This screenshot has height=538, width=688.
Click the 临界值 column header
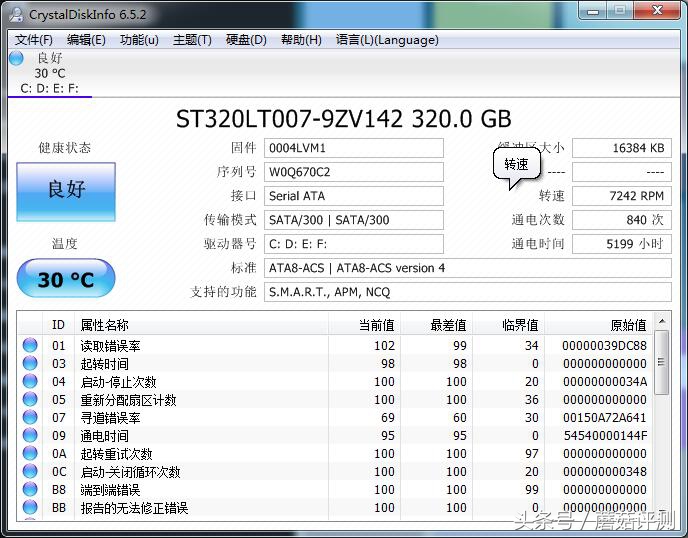coord(508,325)
